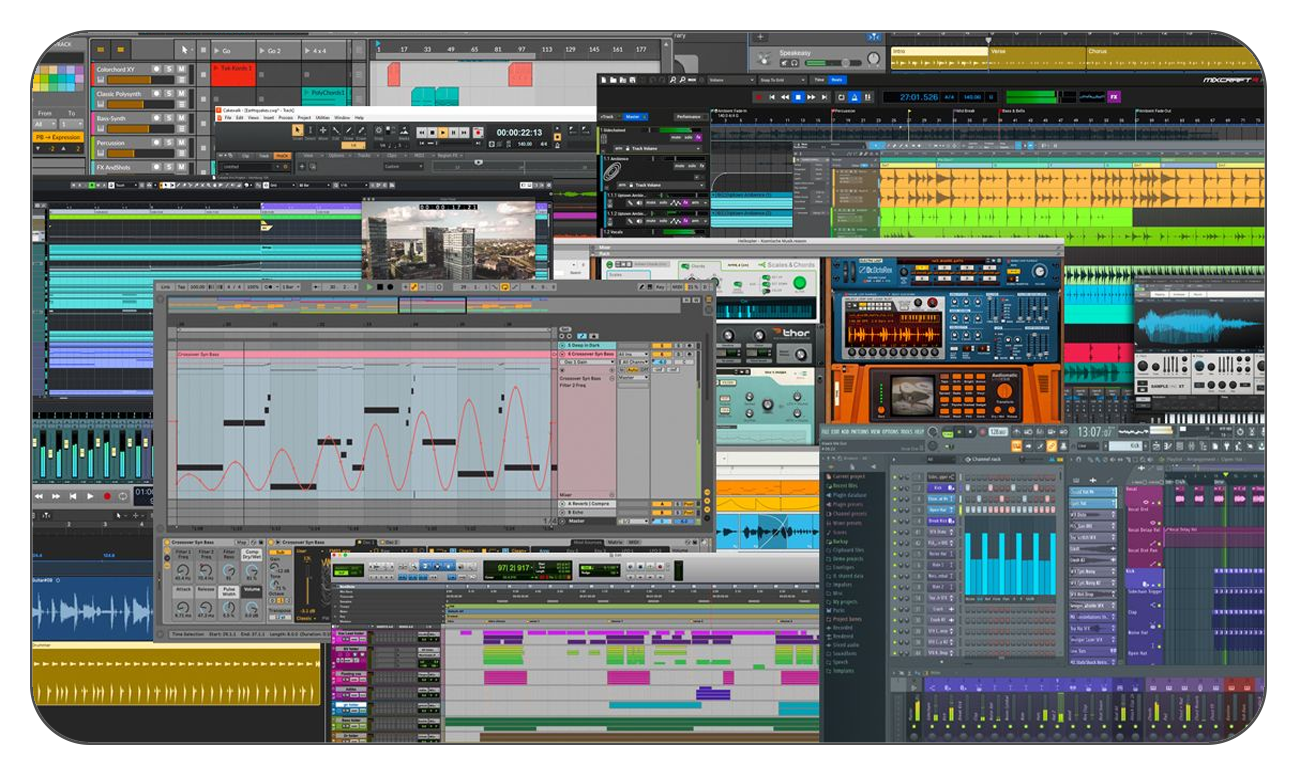
Task: Open the Cakewalk Edit menu
Action: [240, 118]
